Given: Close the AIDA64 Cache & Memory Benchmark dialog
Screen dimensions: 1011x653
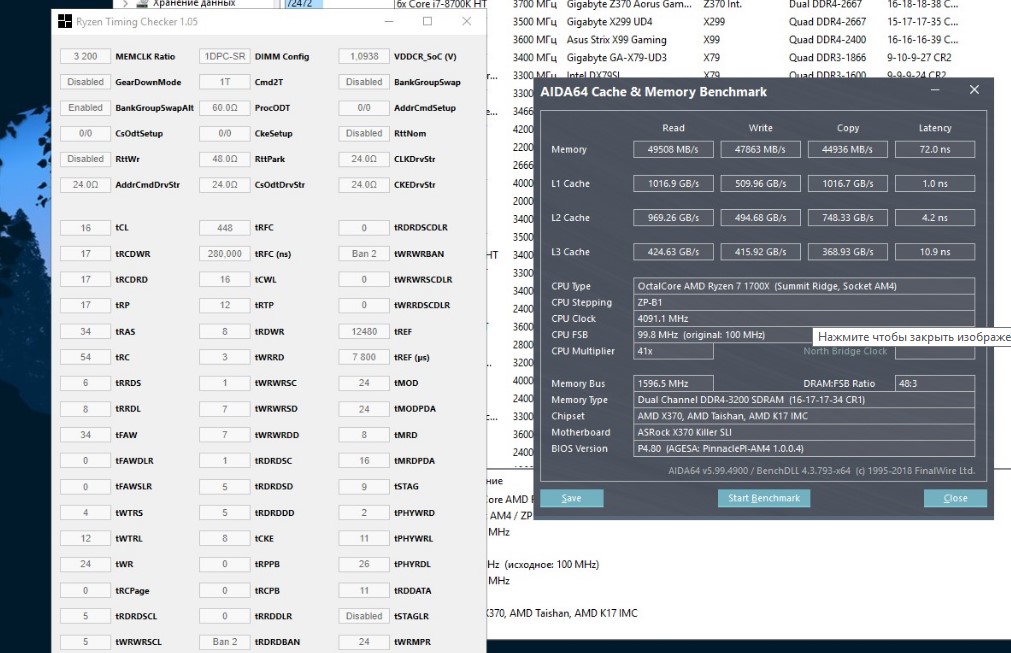Looking at the screenshot, I should point(974,90).
